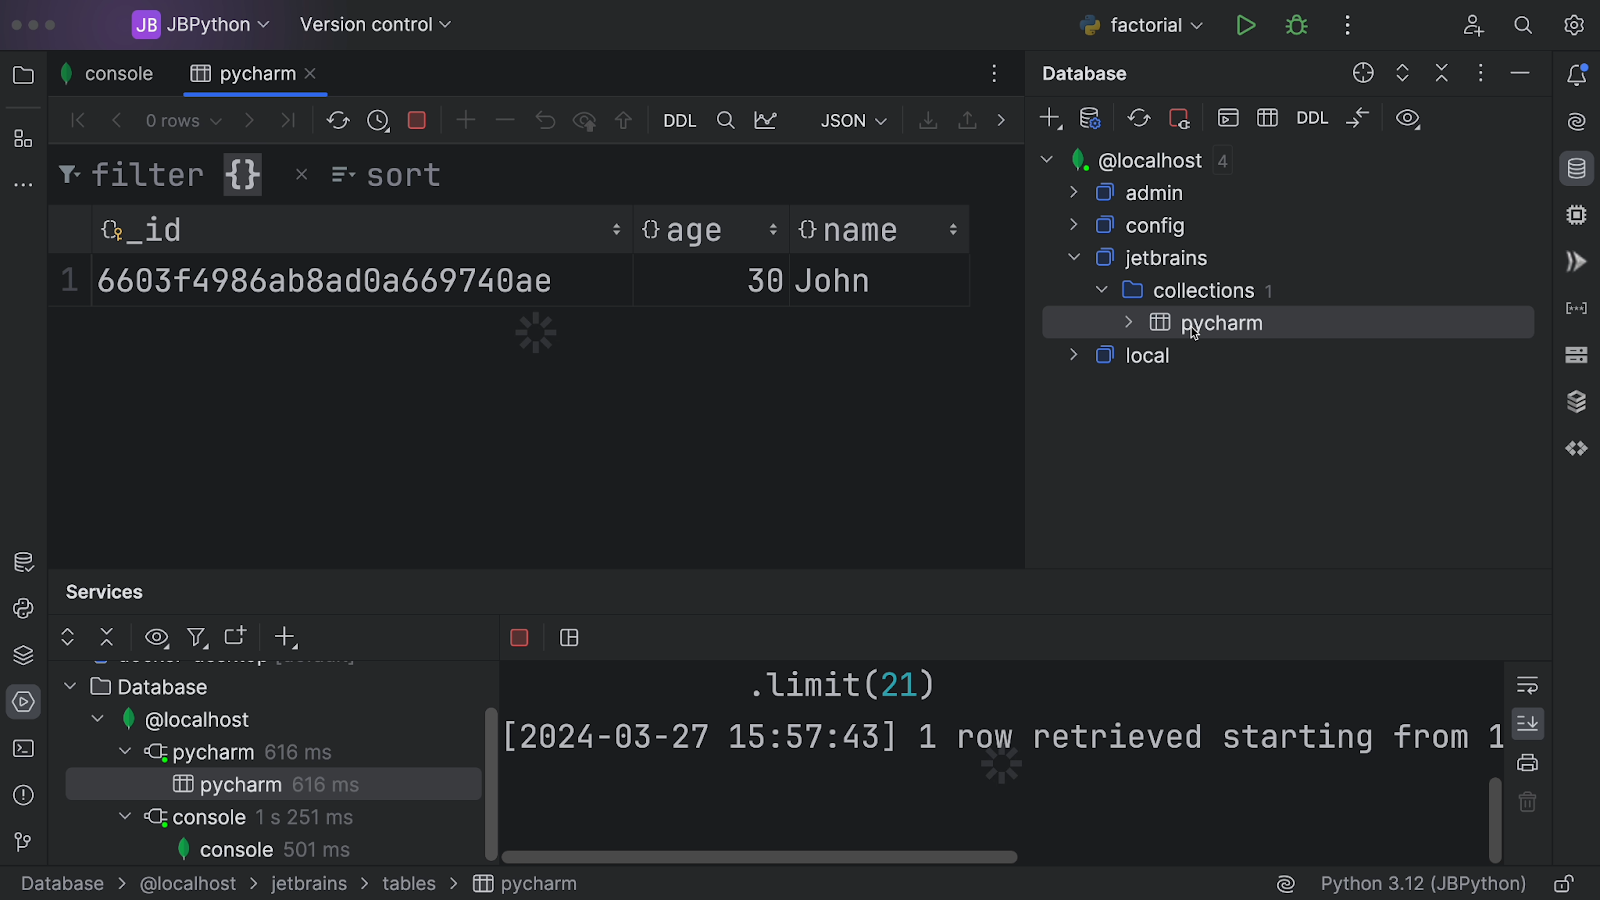Click the filter input field
The image size is (1600, 900).
tap(148, 176)
